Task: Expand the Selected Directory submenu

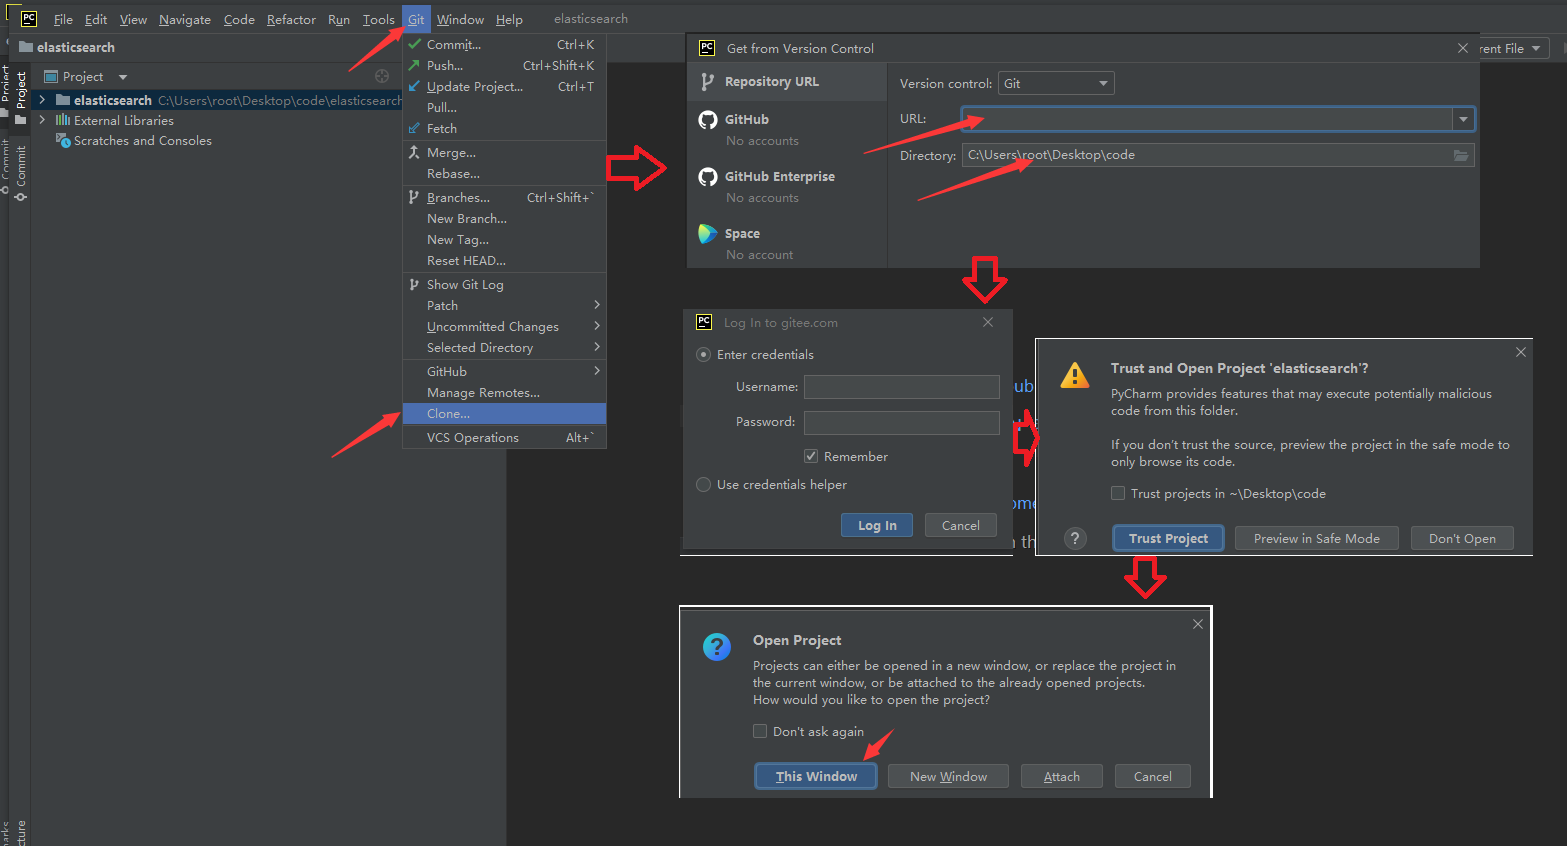Action: pos(597,347)
